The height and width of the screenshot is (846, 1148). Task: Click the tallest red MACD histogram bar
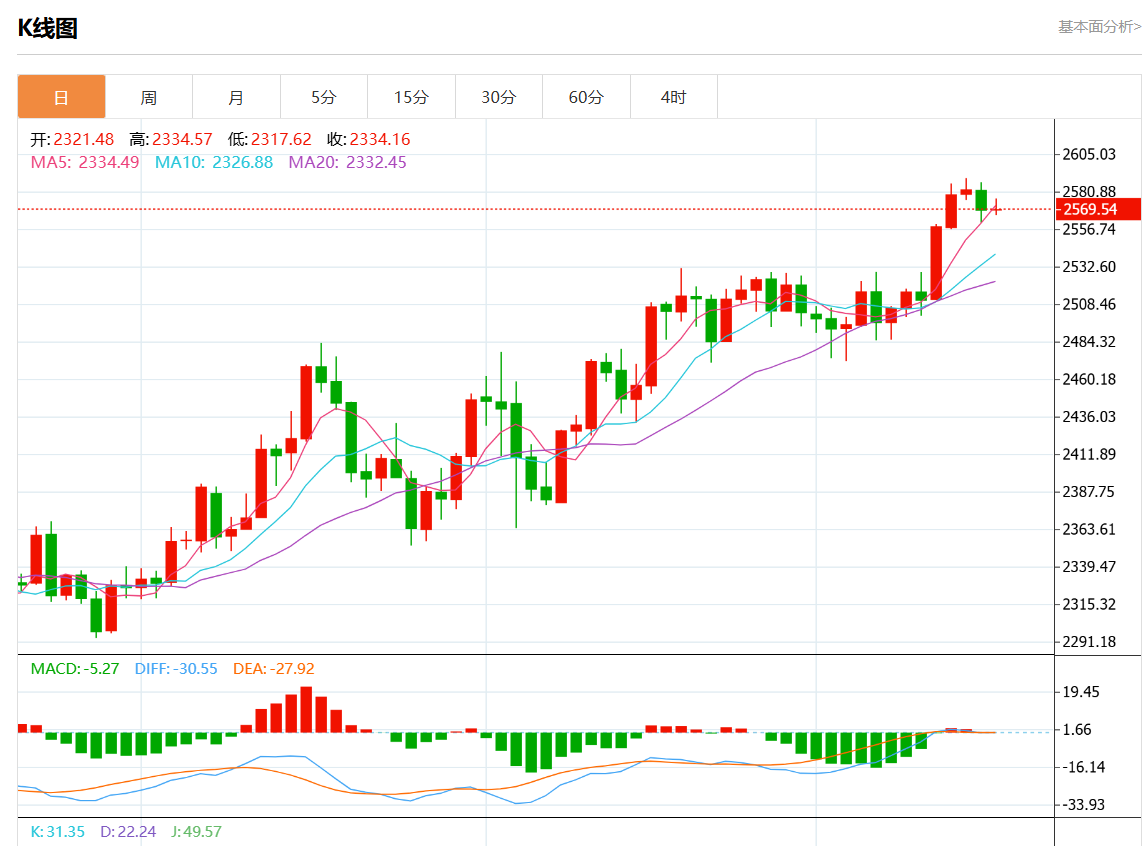306,709
